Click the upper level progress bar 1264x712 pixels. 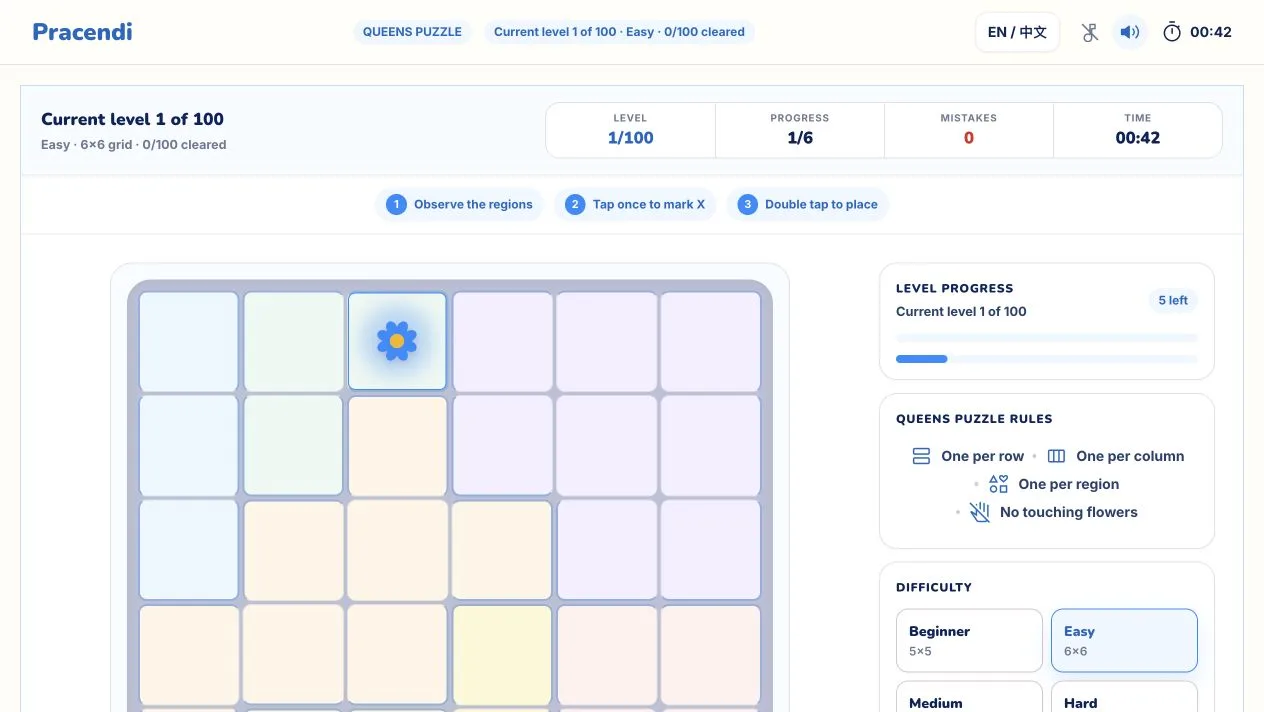coord(1047,338)
